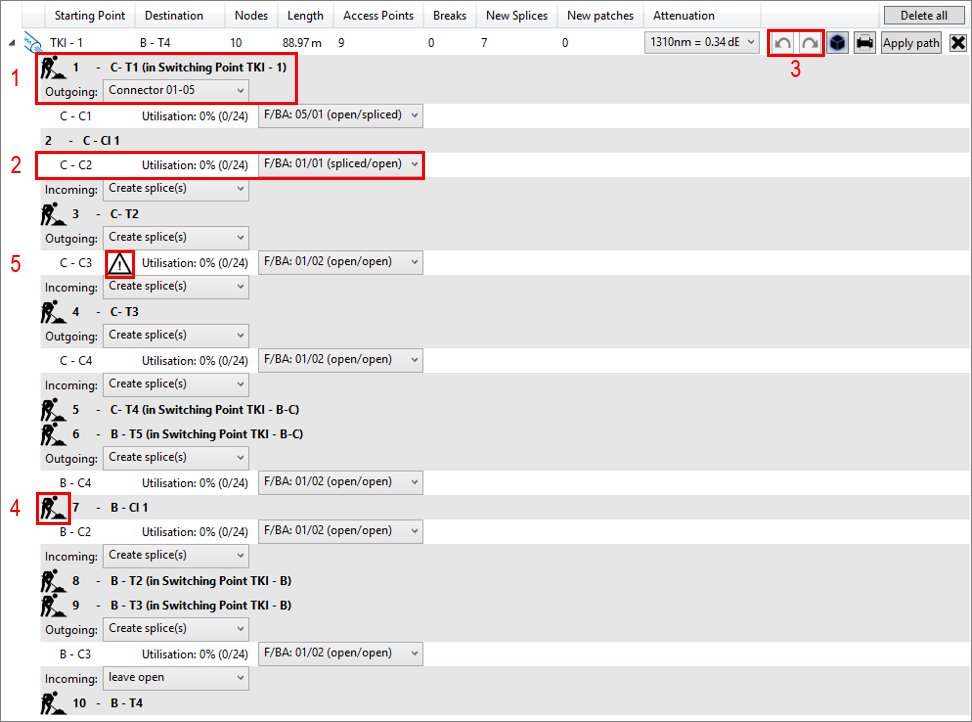This screenshot has height=722, width=972.
Task: Open the Outgoing Connector 01-05 dropdown
Action: pos(175,90)
